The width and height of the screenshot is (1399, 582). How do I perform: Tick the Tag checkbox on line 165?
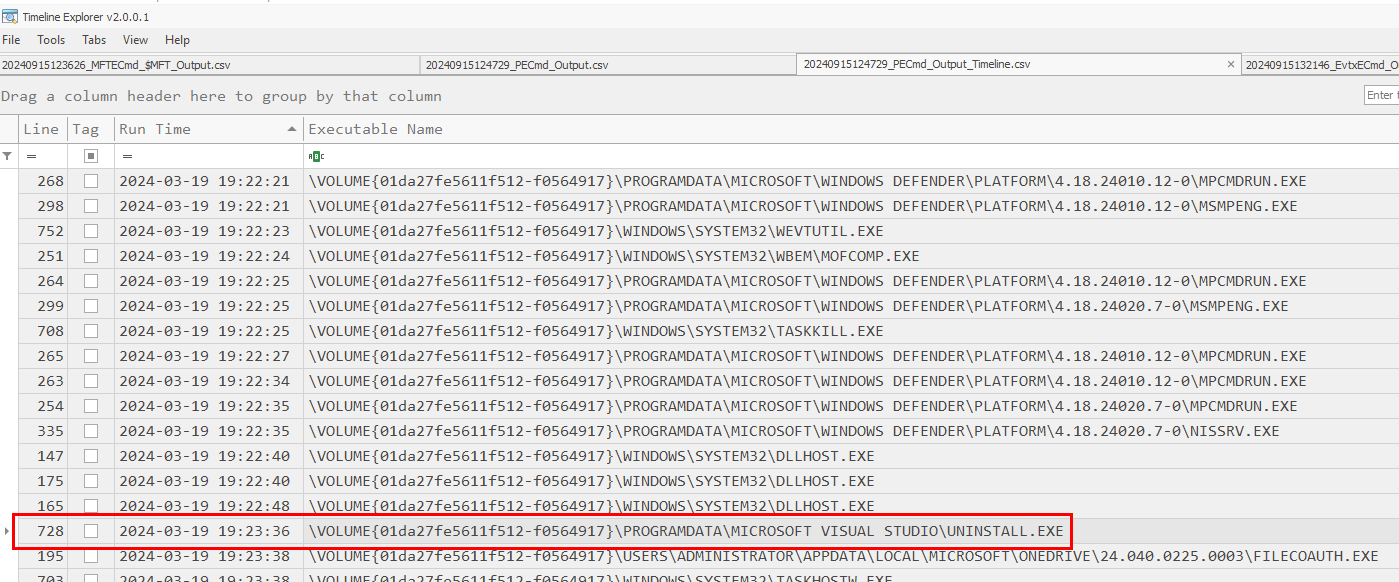pyautogui.click(x=91, y=506)
